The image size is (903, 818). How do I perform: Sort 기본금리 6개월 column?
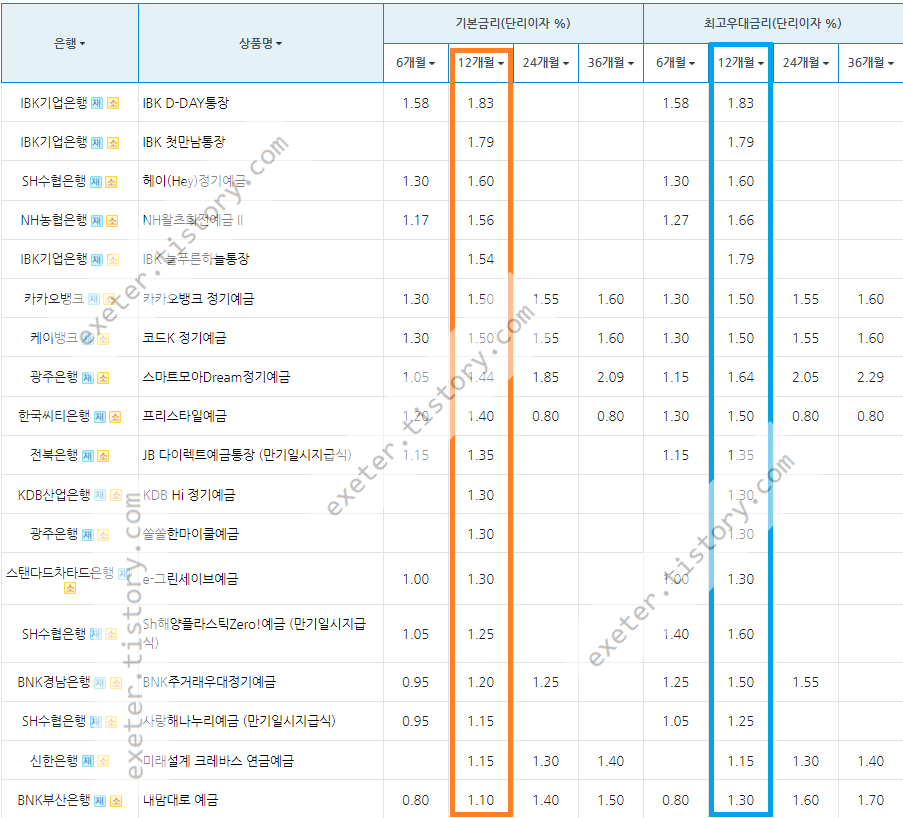tap(415, 63)
